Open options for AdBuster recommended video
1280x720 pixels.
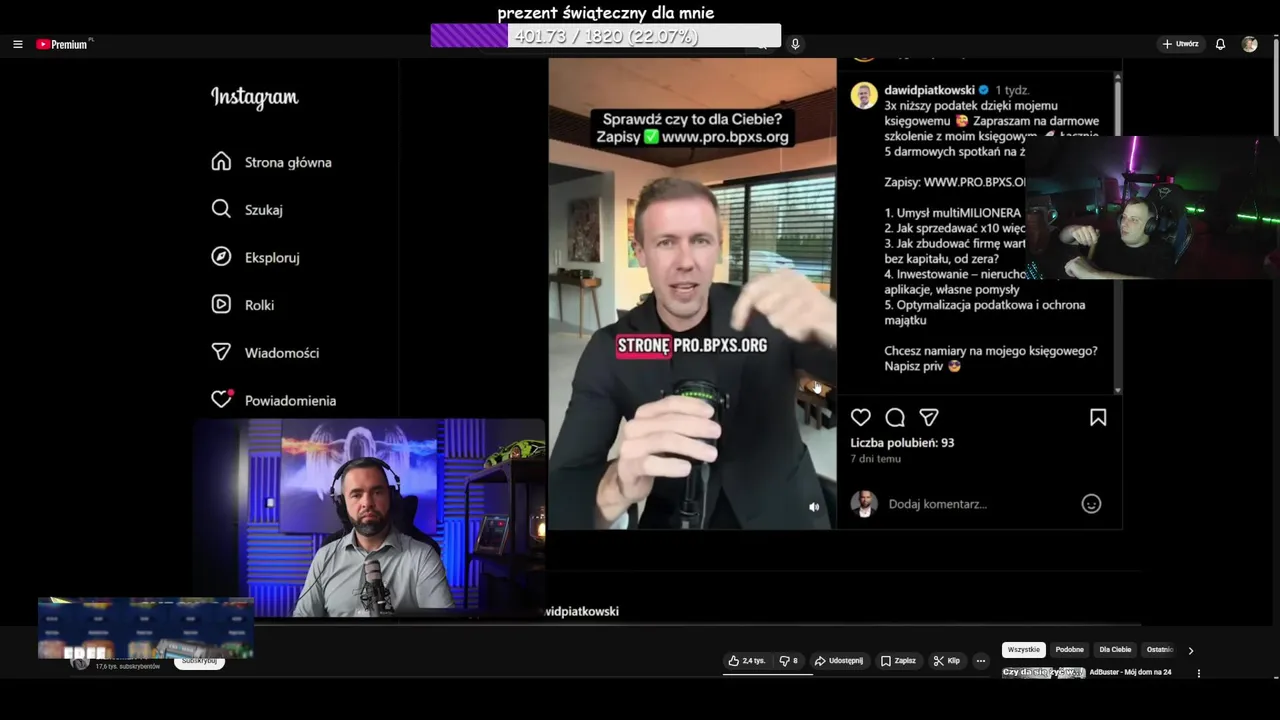point(1198,673)
